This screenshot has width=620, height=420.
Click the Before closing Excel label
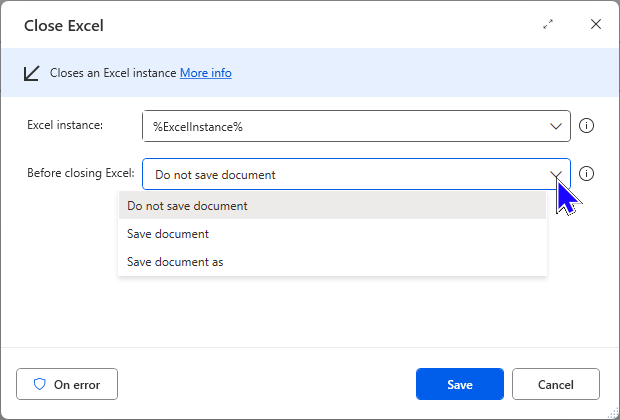tap(81, 173)
